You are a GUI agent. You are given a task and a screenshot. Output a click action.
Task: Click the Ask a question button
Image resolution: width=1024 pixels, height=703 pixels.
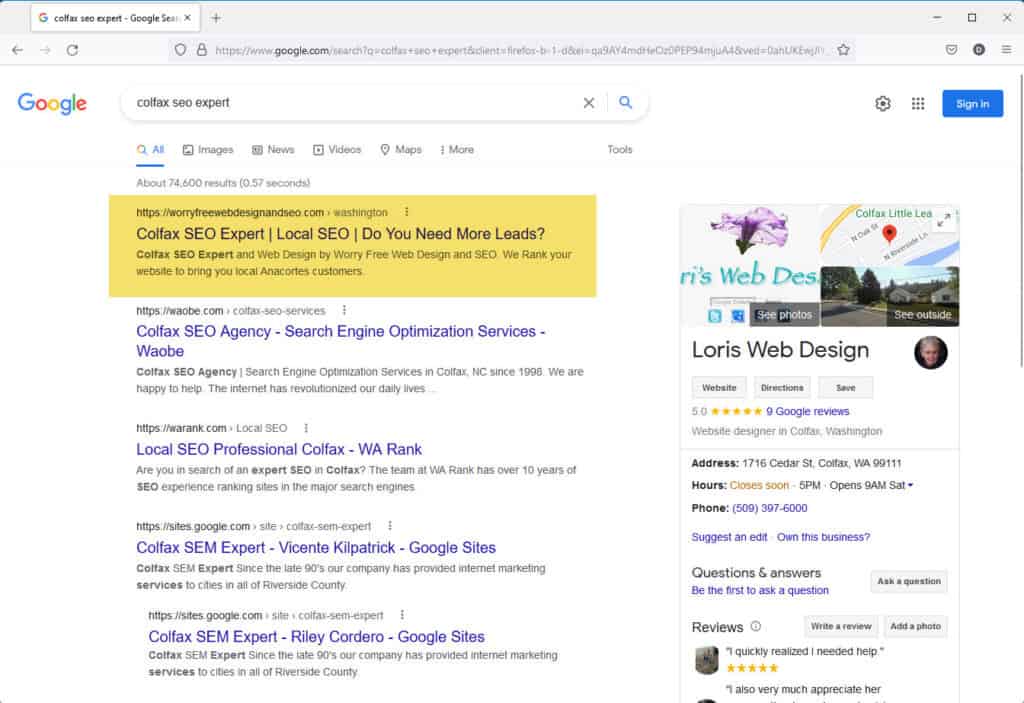[x=909, y=581]
